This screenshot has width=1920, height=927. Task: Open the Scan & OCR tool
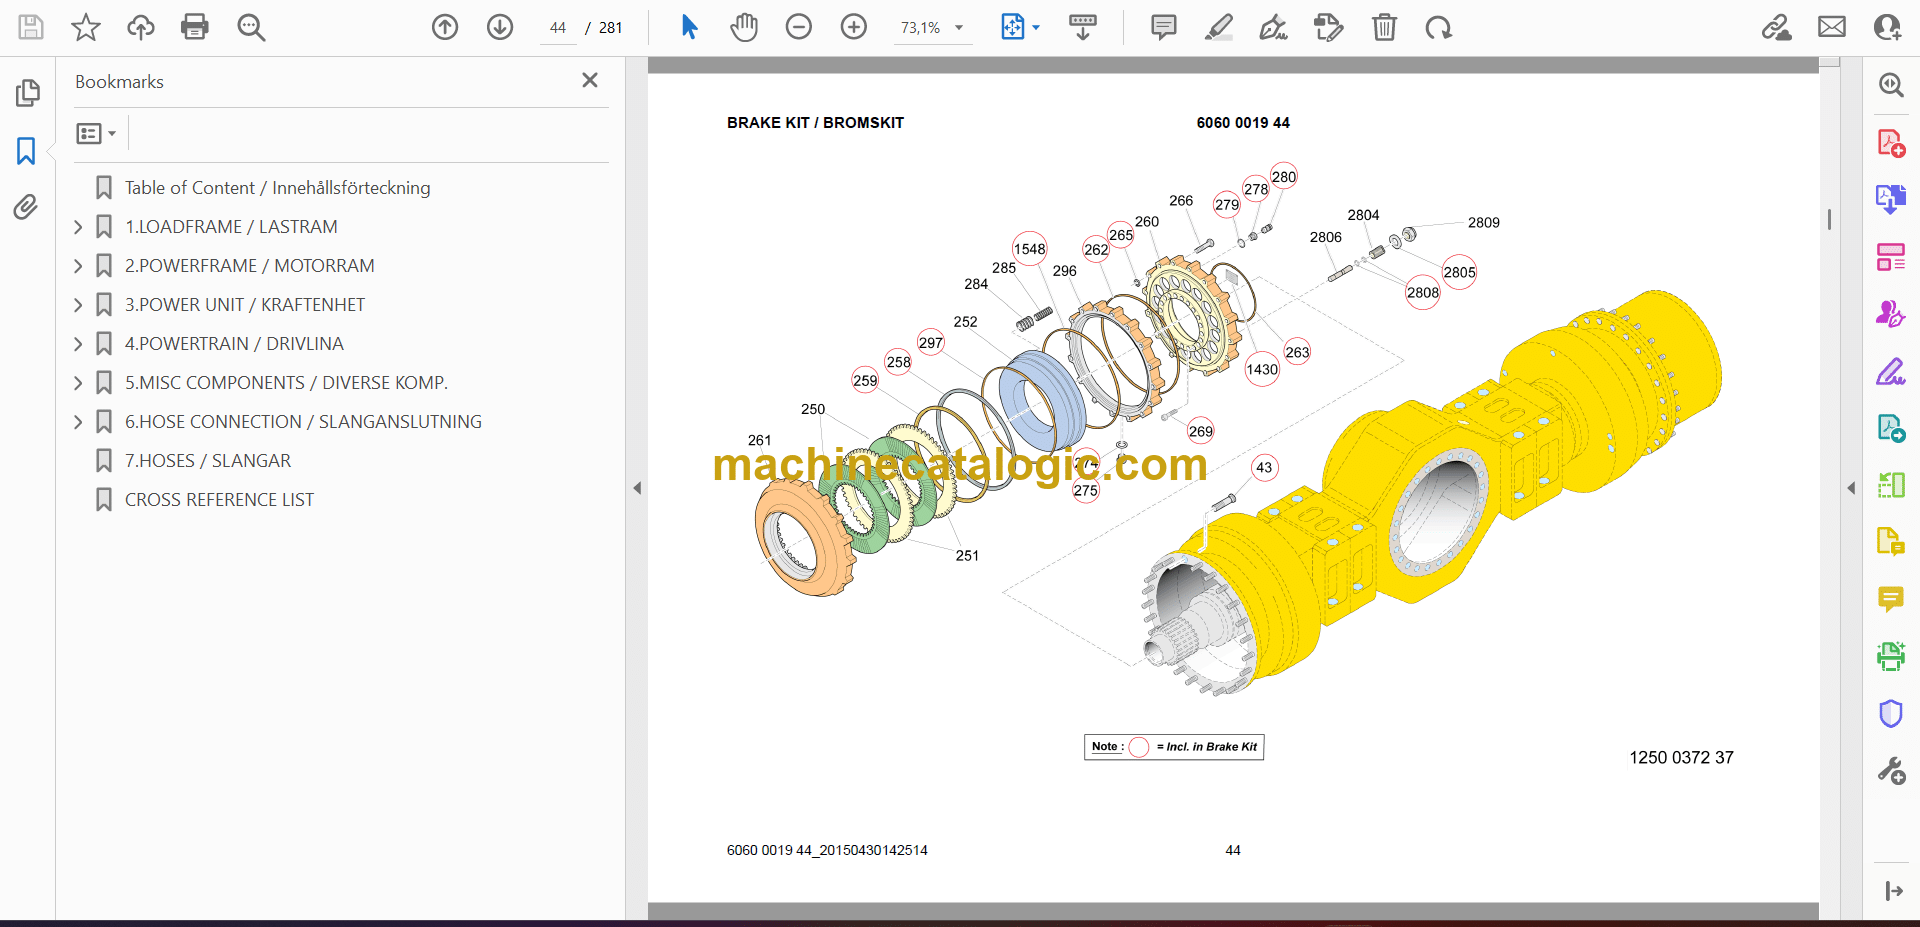(1890, 656)
